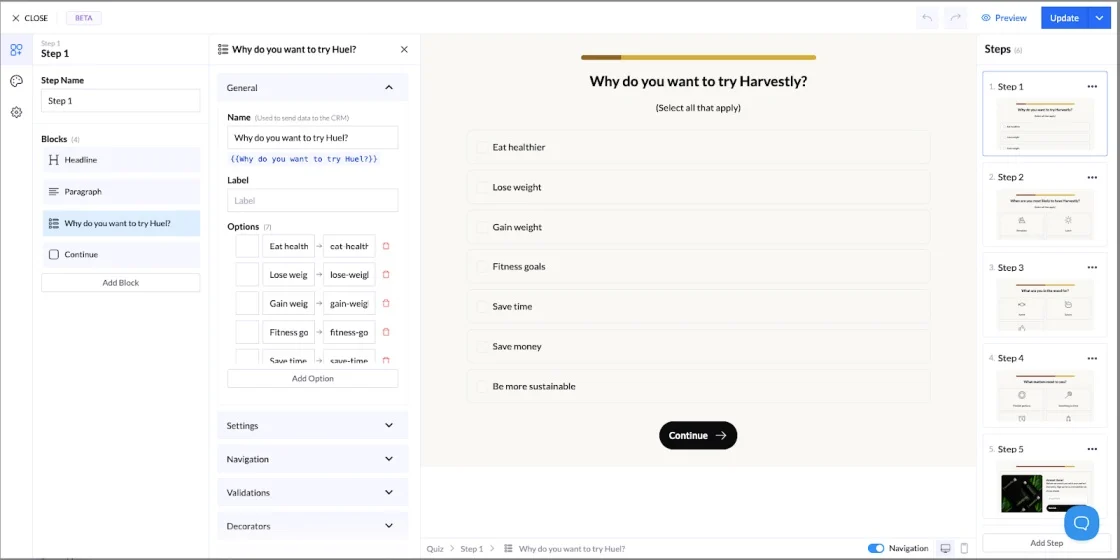The height and width of the screenshot is (560, 1120).
Task: Click the BETA badge
Action: point(84,18)
